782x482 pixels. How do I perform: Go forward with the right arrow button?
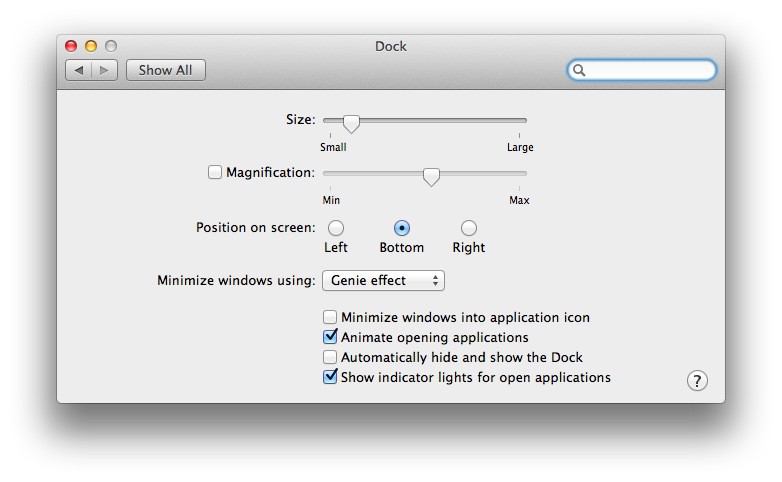106,70
